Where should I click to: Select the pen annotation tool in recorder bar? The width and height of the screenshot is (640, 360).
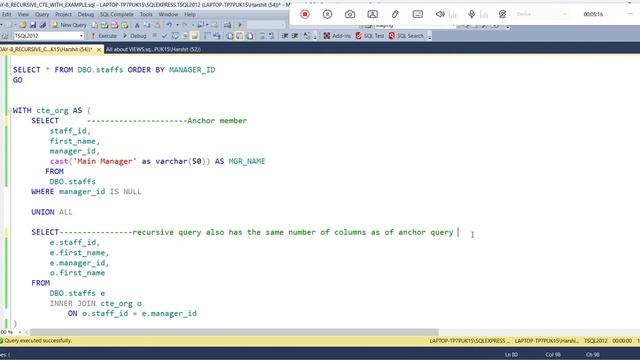point(395,14)
